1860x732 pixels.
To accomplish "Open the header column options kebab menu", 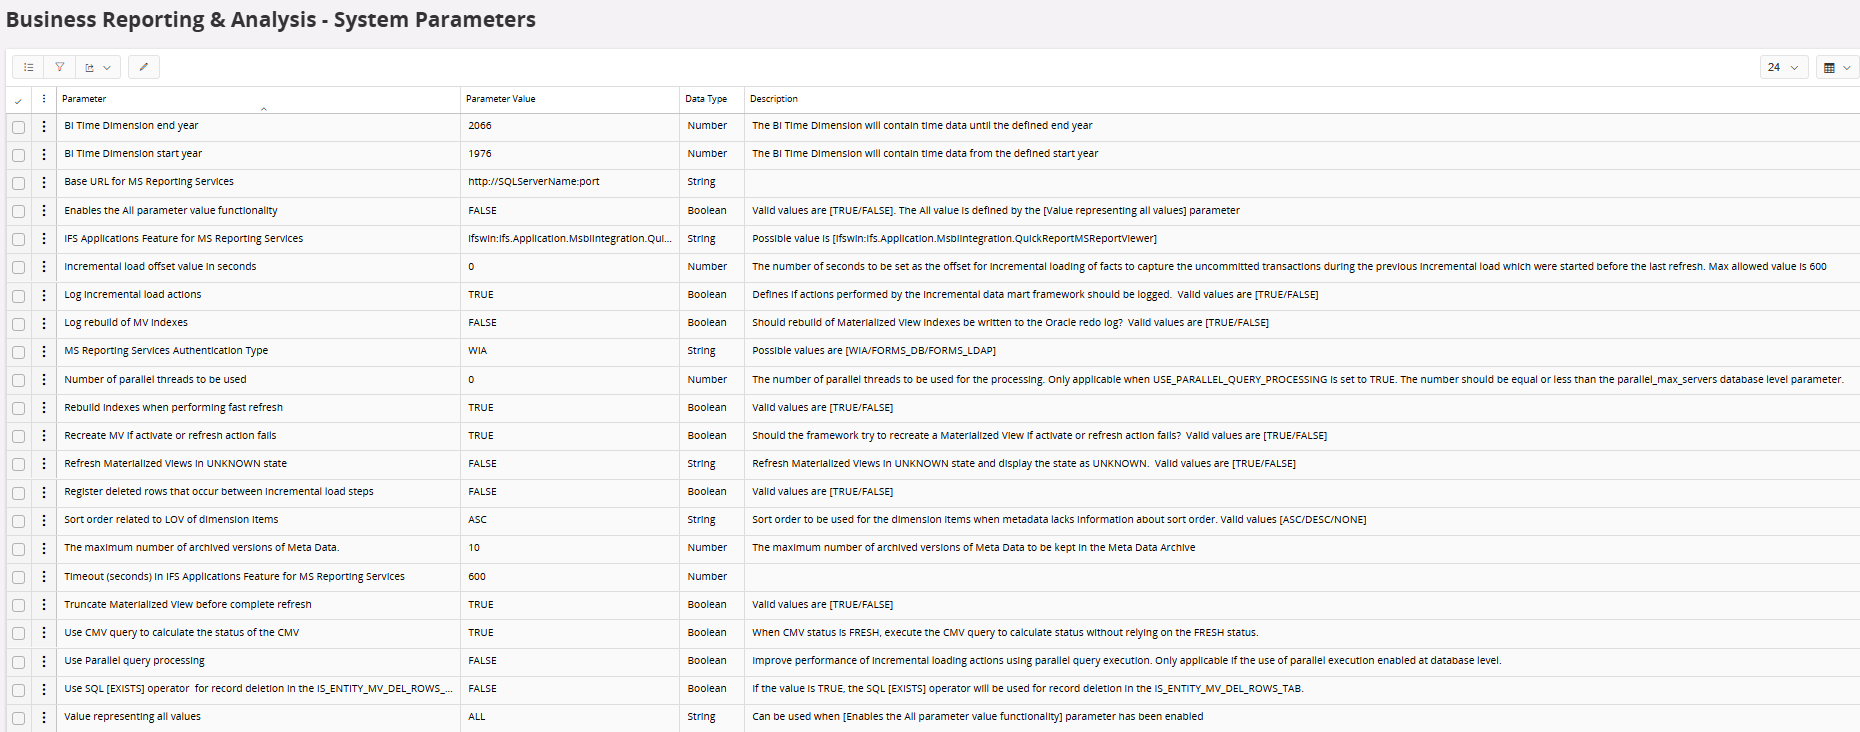I will coord(44,99).
